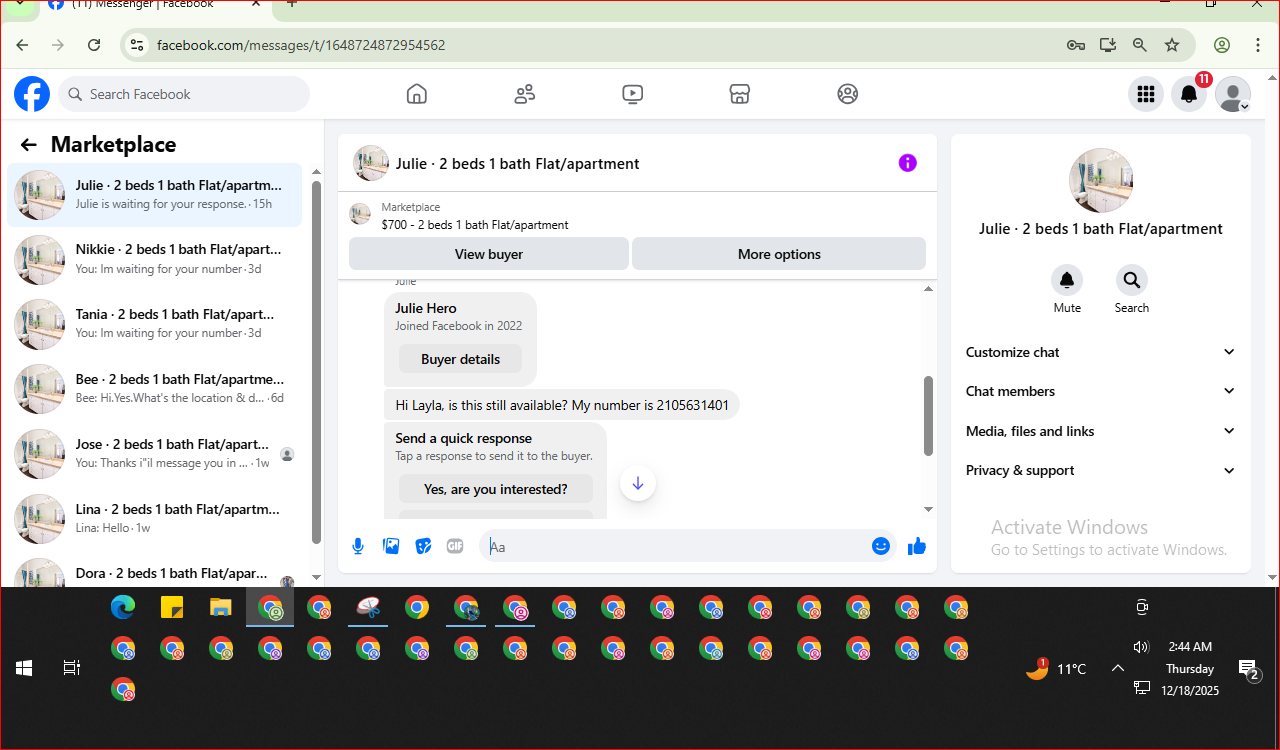Expand Privacy & support section
The width and height of the screenshot is (1280, 750).
click(x=1100, y=470)
